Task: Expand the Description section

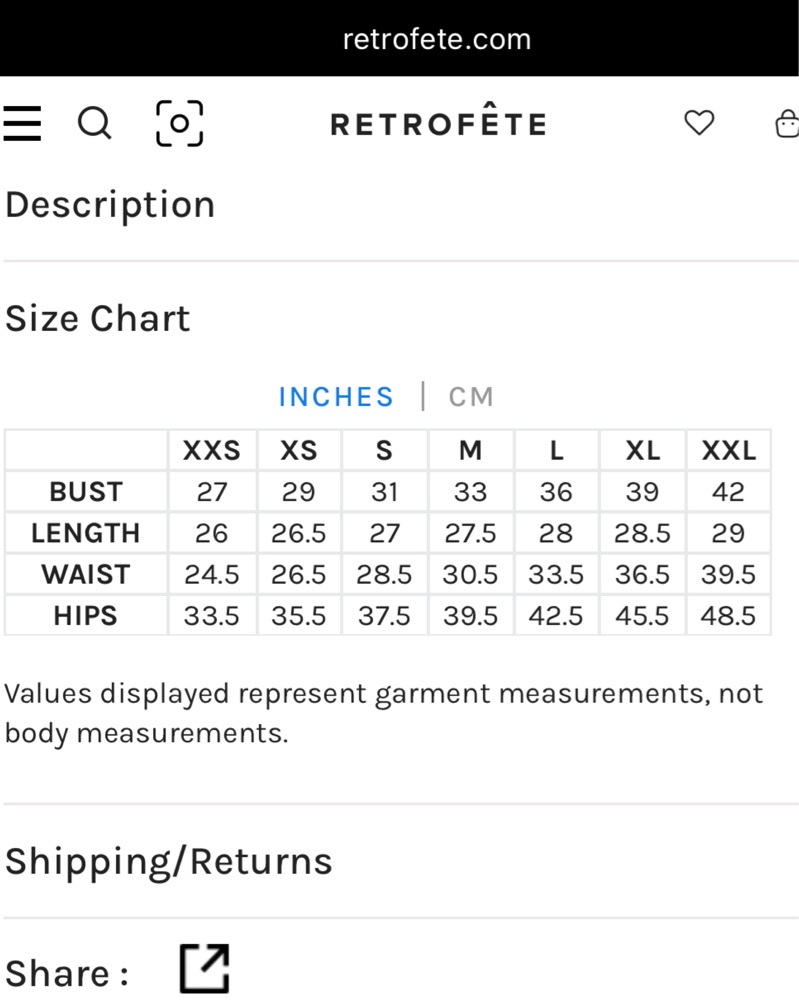Action: [110, 205]
